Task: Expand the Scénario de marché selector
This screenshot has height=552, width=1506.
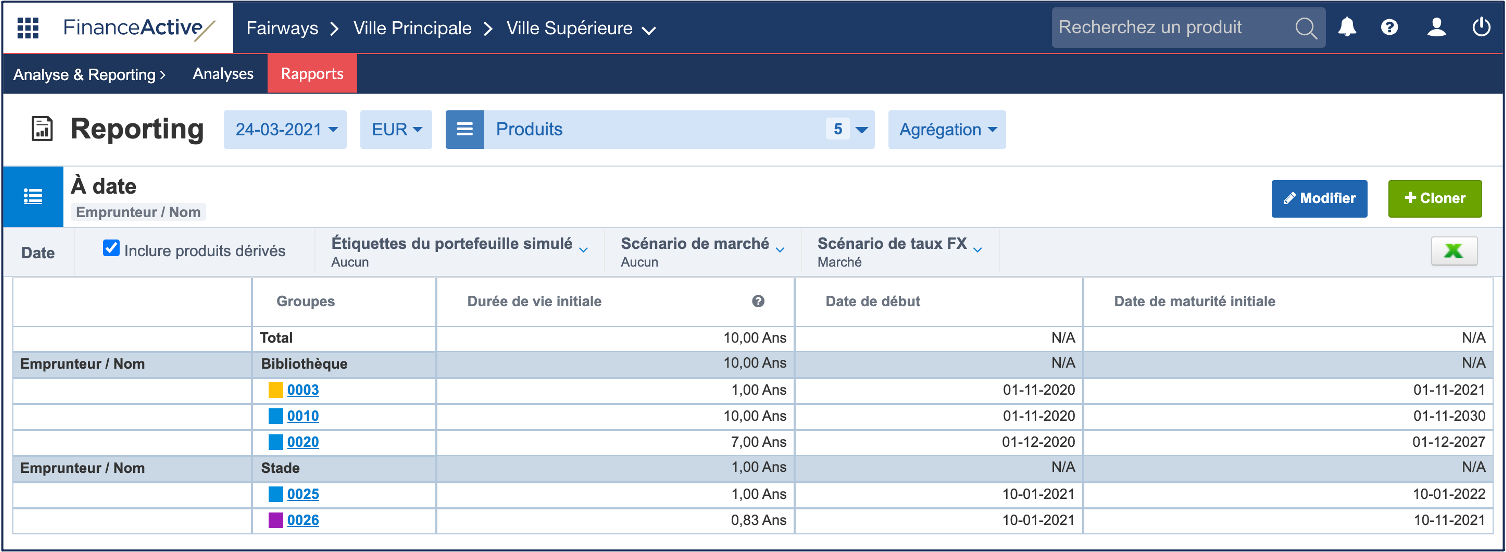Action: coord(702,244)
